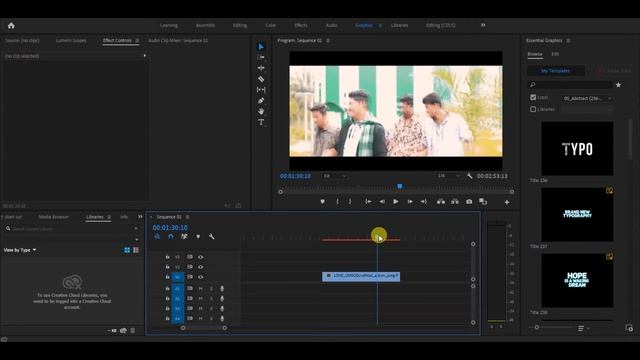This screenshot has height=360, width=640.
Task: Open Program Monitor wrench settings
Action: click(x=469, y=176)
